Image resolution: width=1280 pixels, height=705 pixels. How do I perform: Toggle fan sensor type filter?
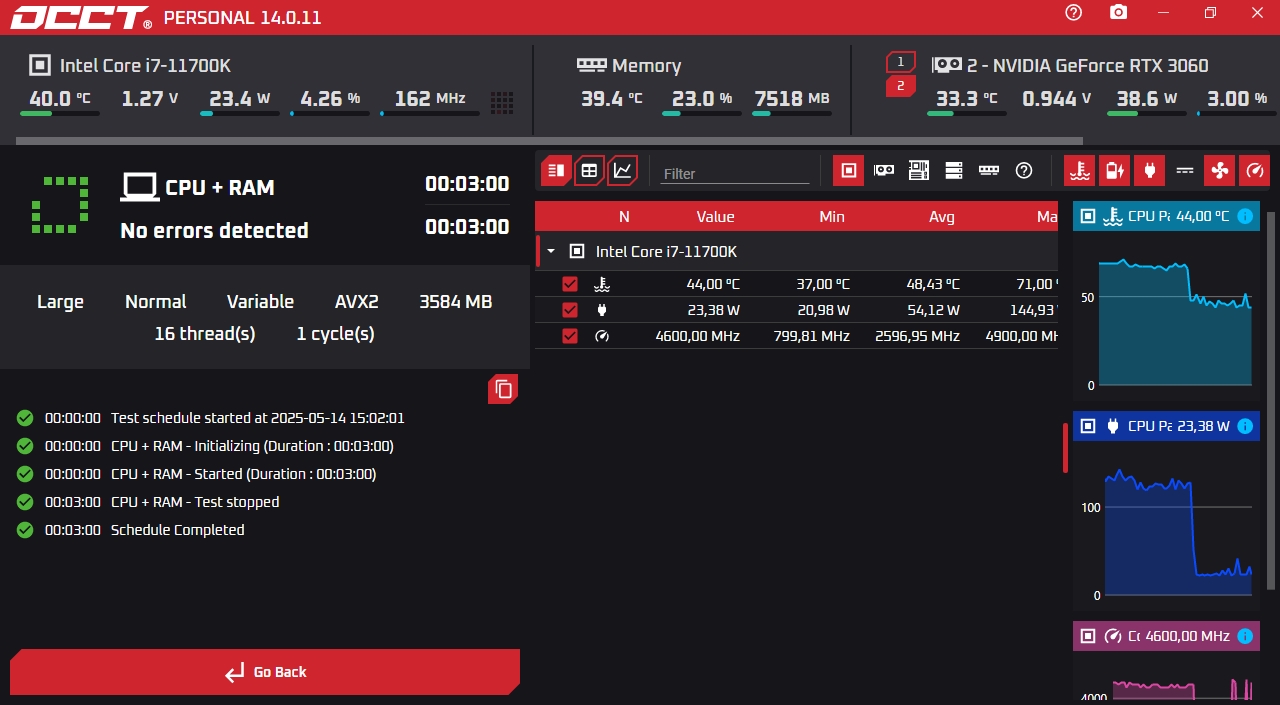(x=1219, y=171)
